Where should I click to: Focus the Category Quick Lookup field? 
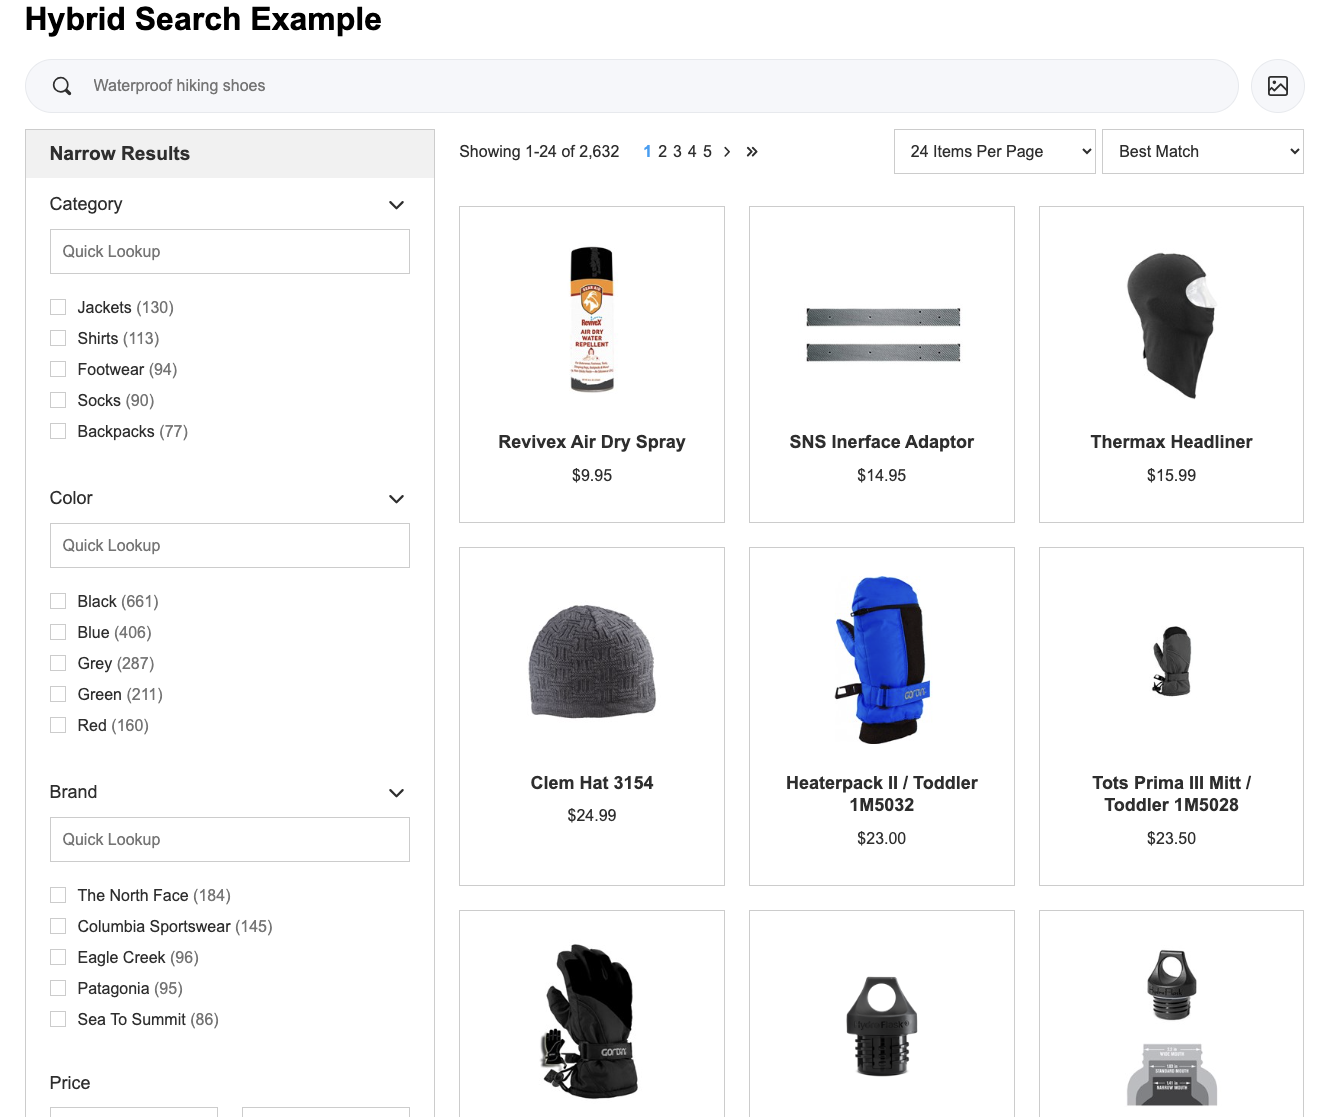tap(230, 252)
